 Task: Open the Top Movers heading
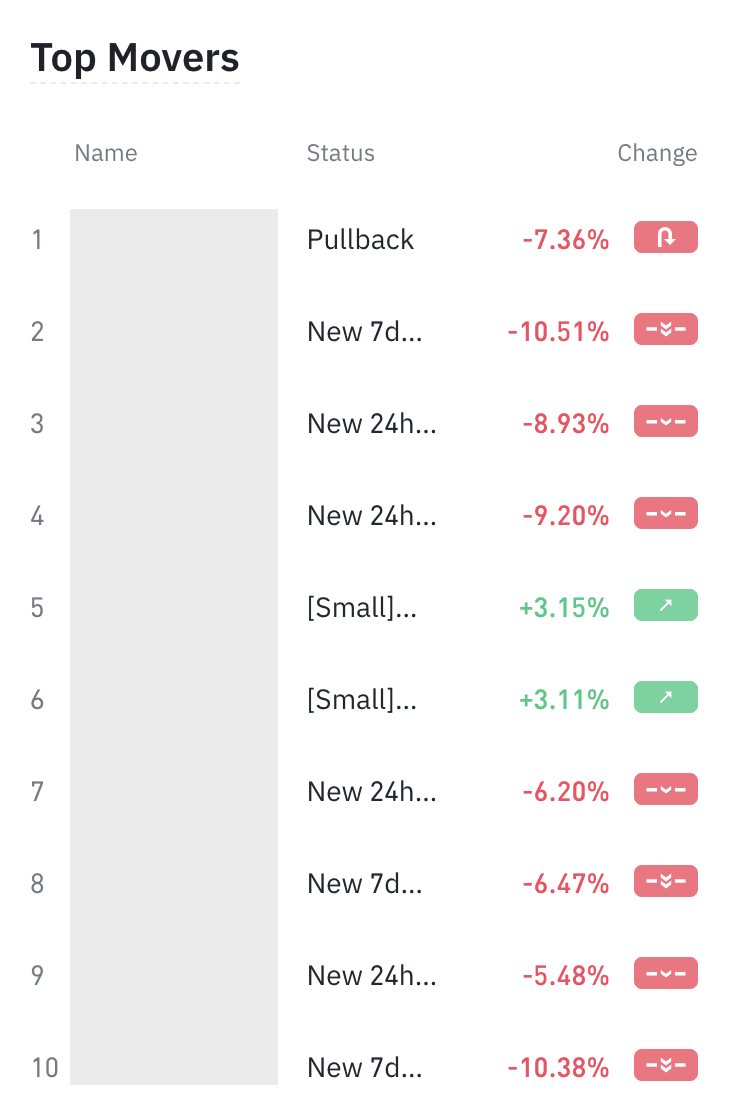pos(135,58)
